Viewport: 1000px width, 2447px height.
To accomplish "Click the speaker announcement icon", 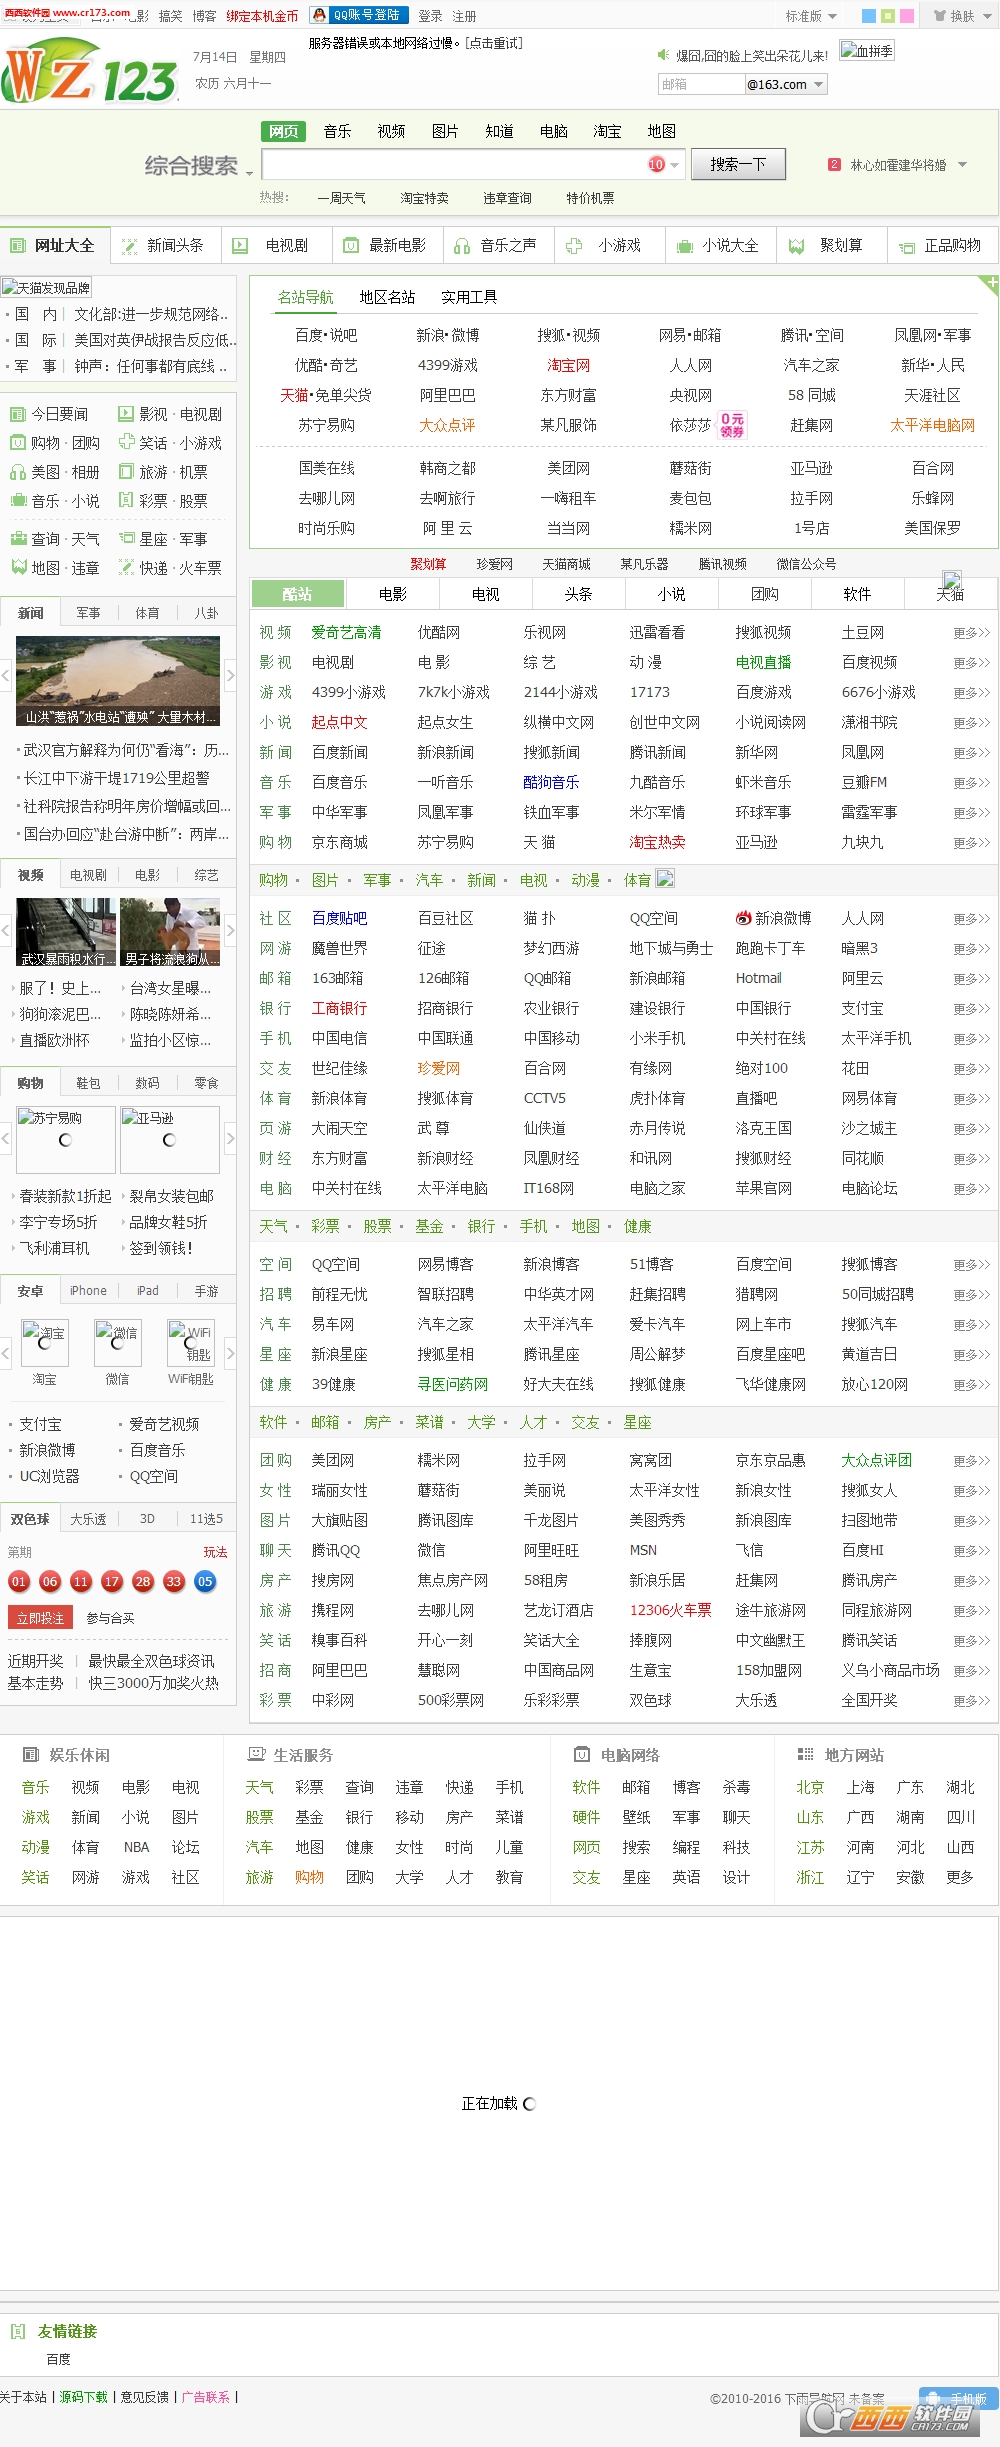I will tap(663, 55).
